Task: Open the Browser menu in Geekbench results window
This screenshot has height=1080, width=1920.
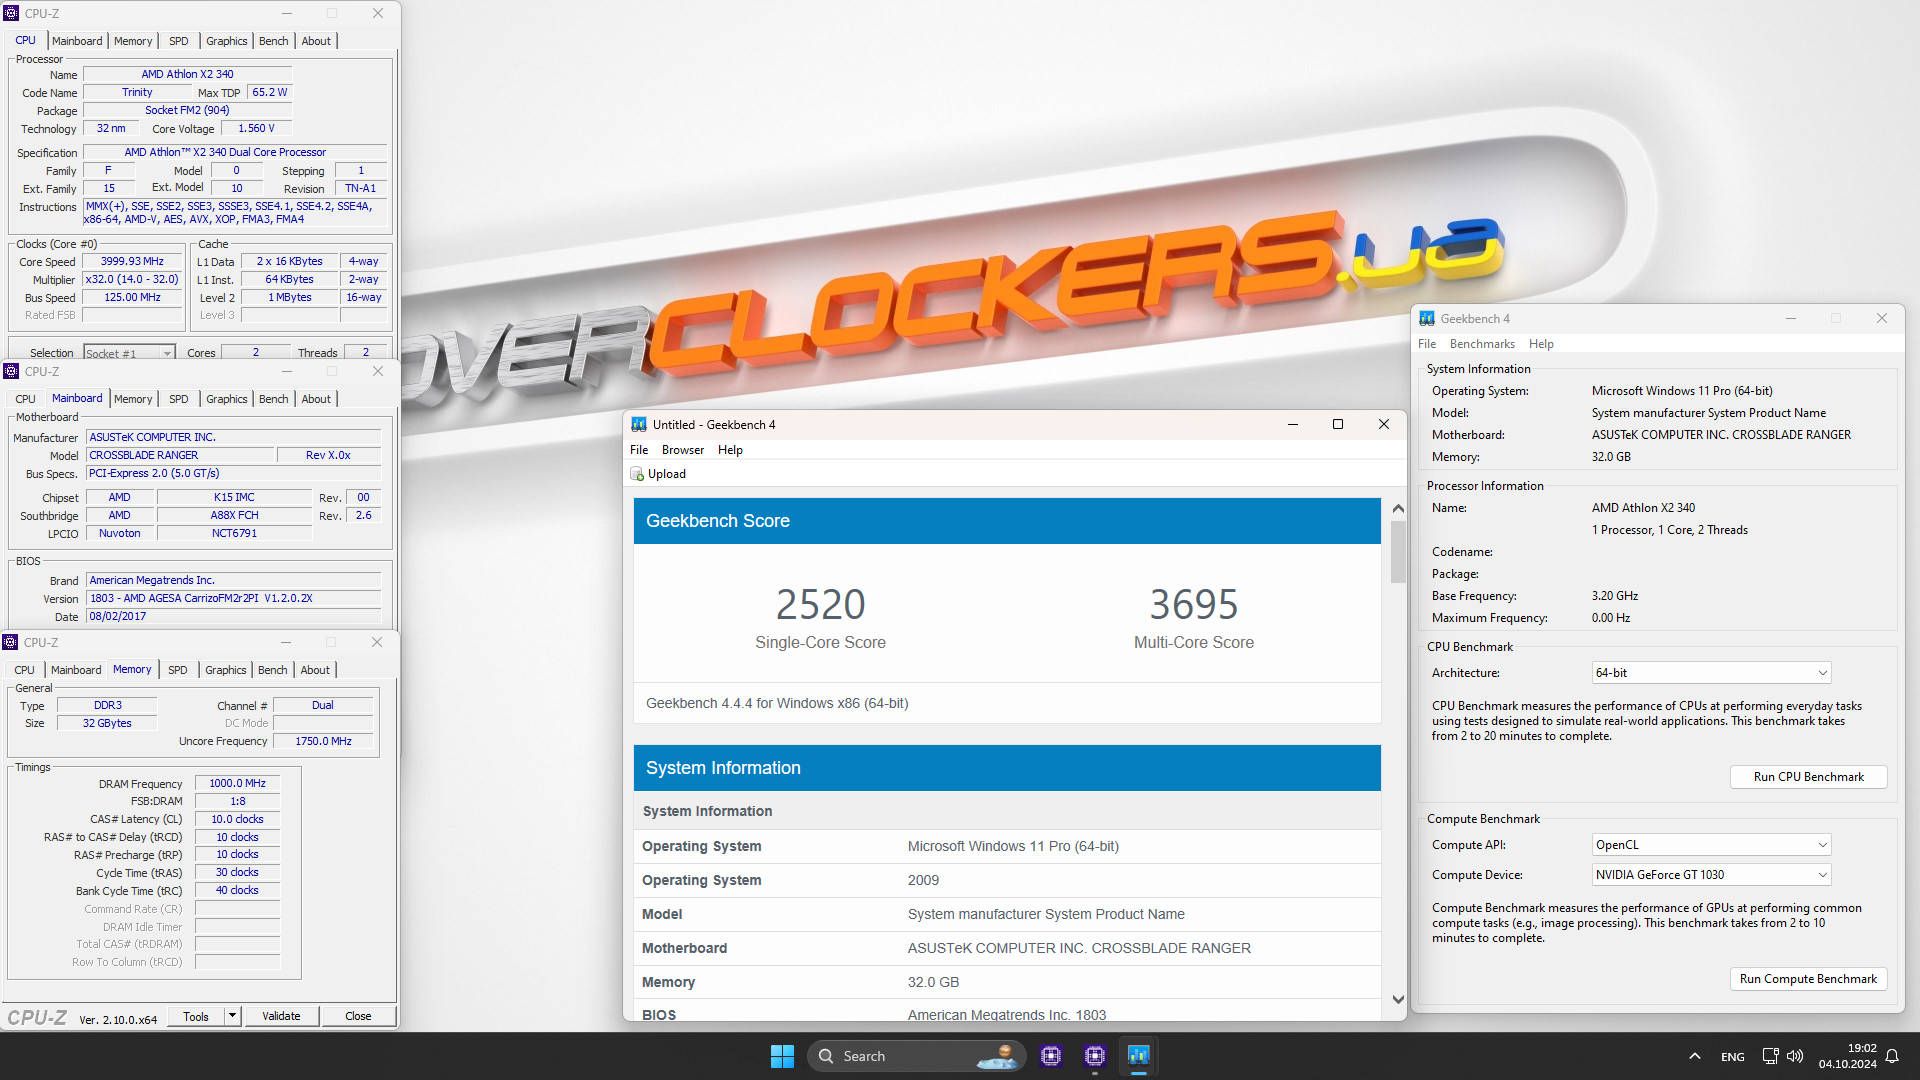Action: [683, 450]
